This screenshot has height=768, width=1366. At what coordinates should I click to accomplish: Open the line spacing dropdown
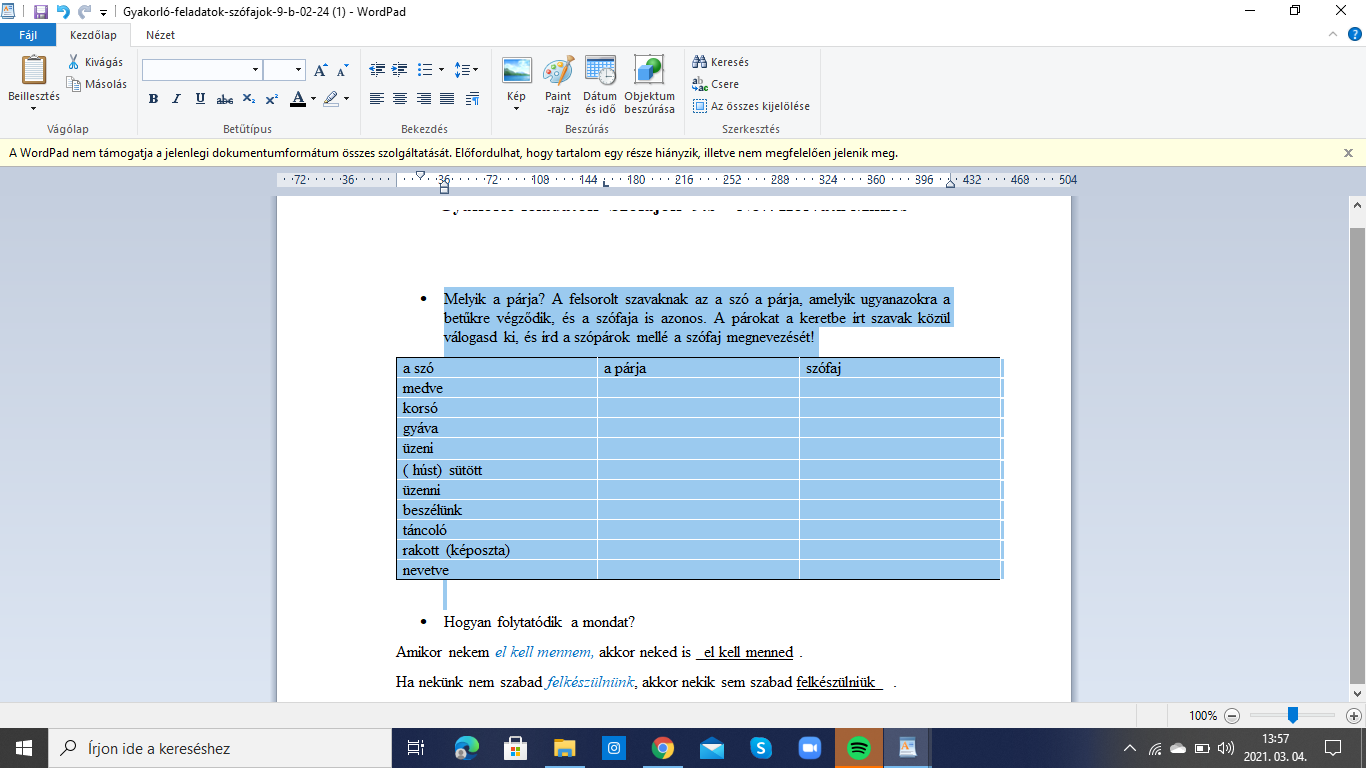coord(466,69)
